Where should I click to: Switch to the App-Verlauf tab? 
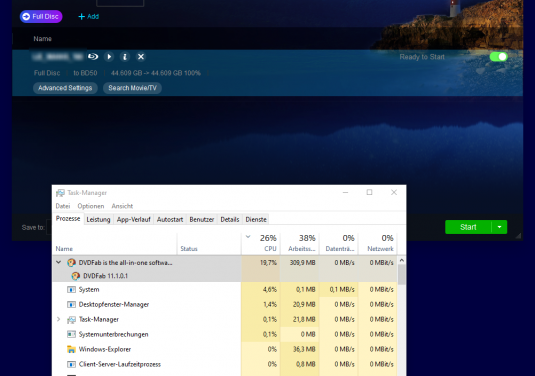(x=133, y=219)
